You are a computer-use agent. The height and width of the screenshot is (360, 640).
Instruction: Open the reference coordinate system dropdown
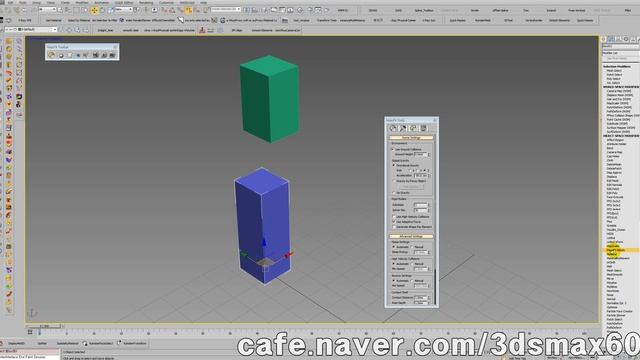coord(124,10)
